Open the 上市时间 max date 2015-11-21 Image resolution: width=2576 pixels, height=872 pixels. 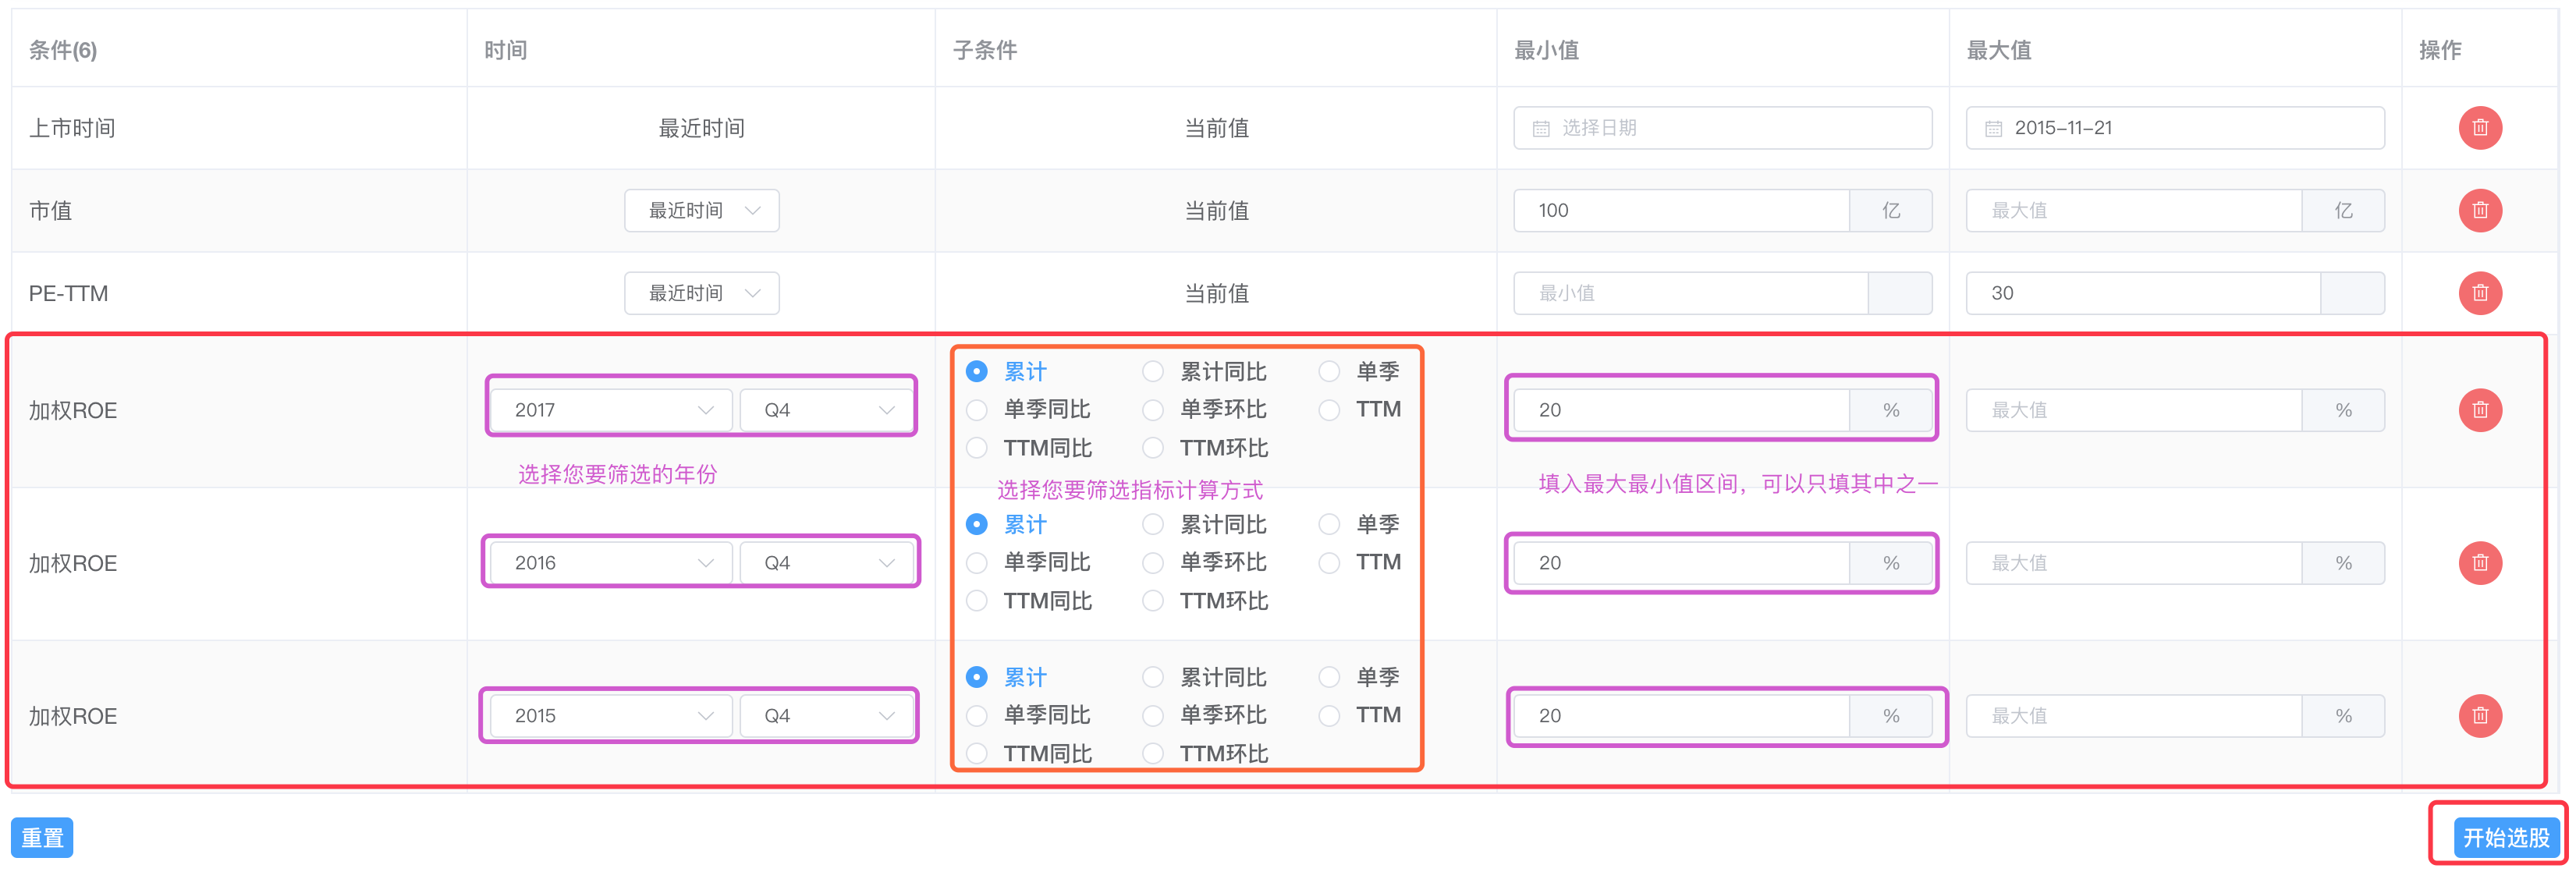(x=2174, y=128)
